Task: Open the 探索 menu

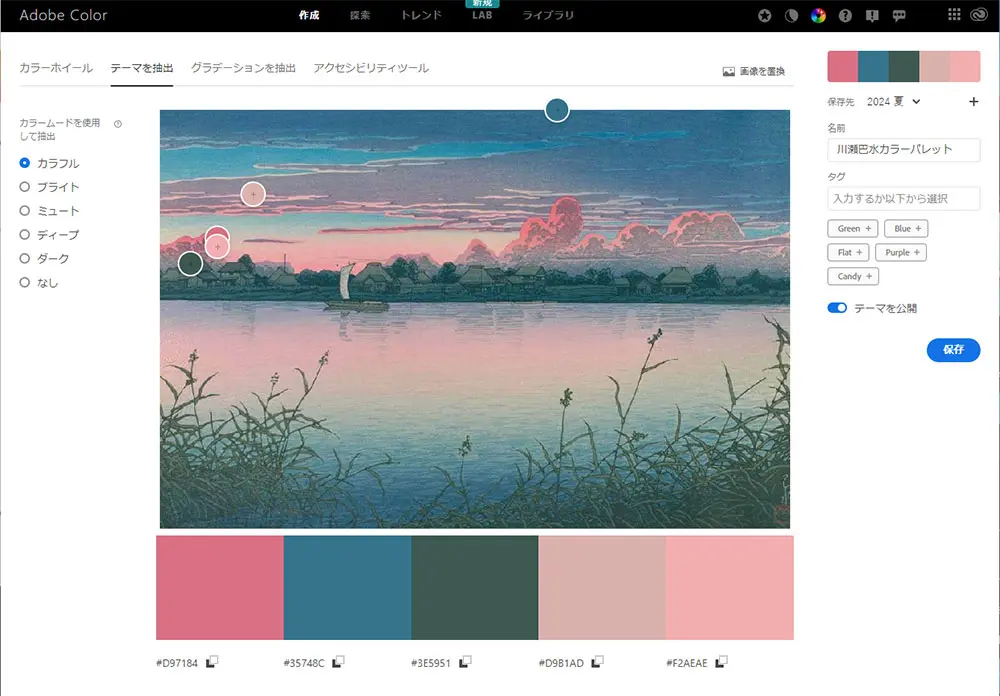Action: pyautogui.click(x=360, y=15)
